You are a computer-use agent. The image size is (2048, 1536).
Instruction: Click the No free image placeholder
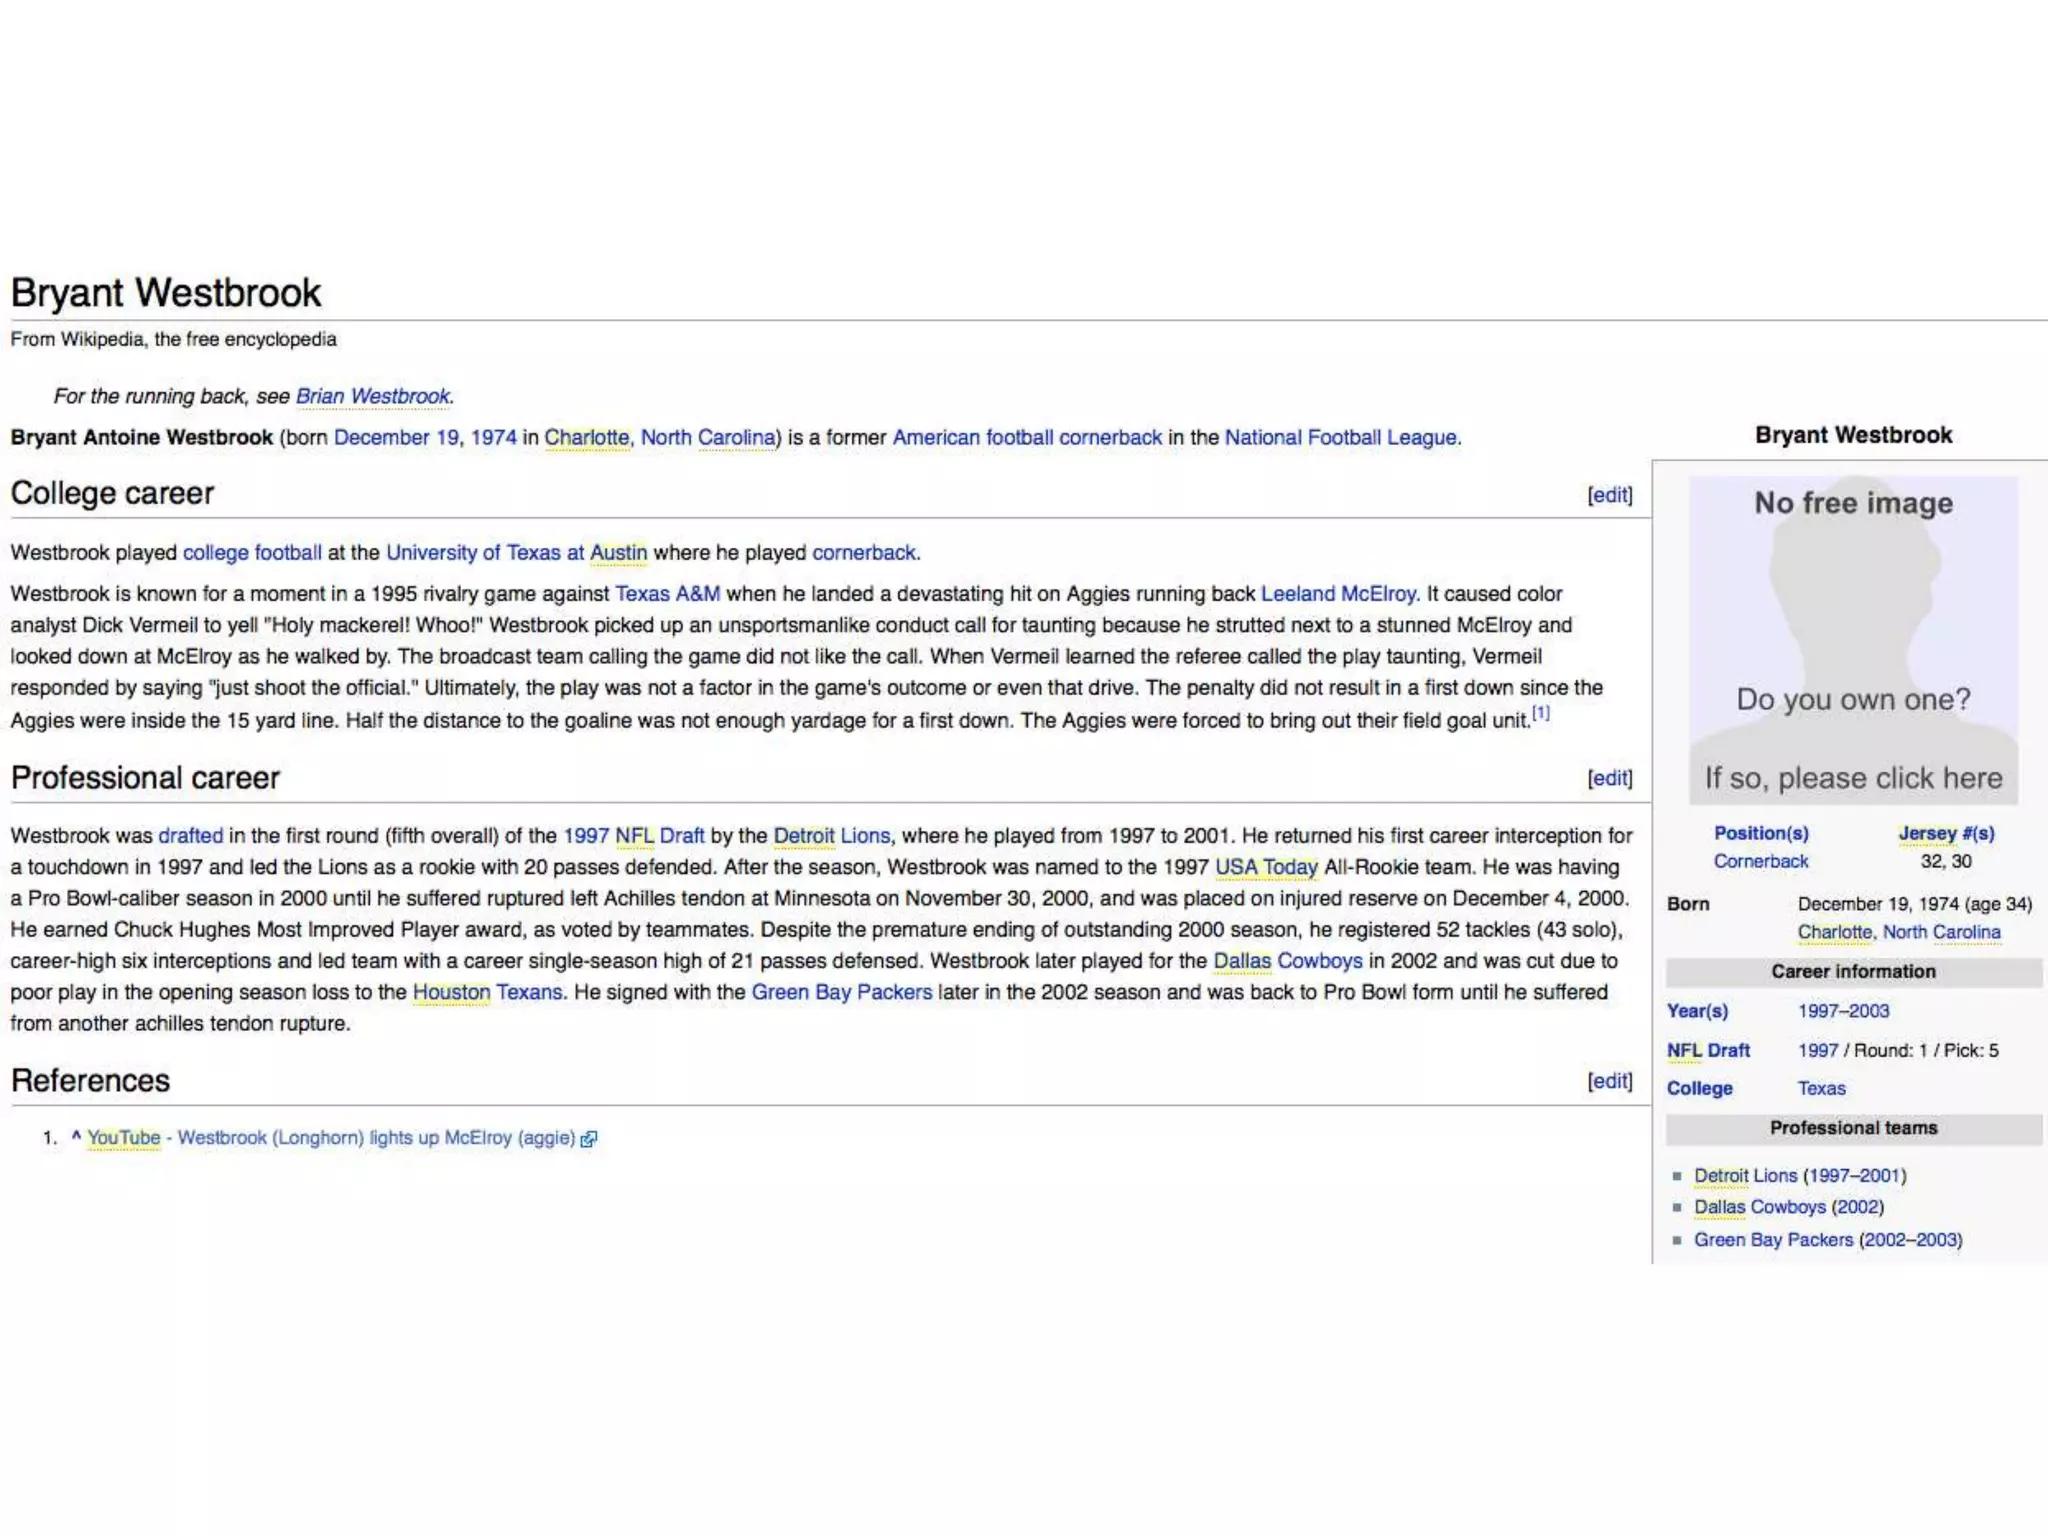pyautogui.click(x=1853, y=640)
